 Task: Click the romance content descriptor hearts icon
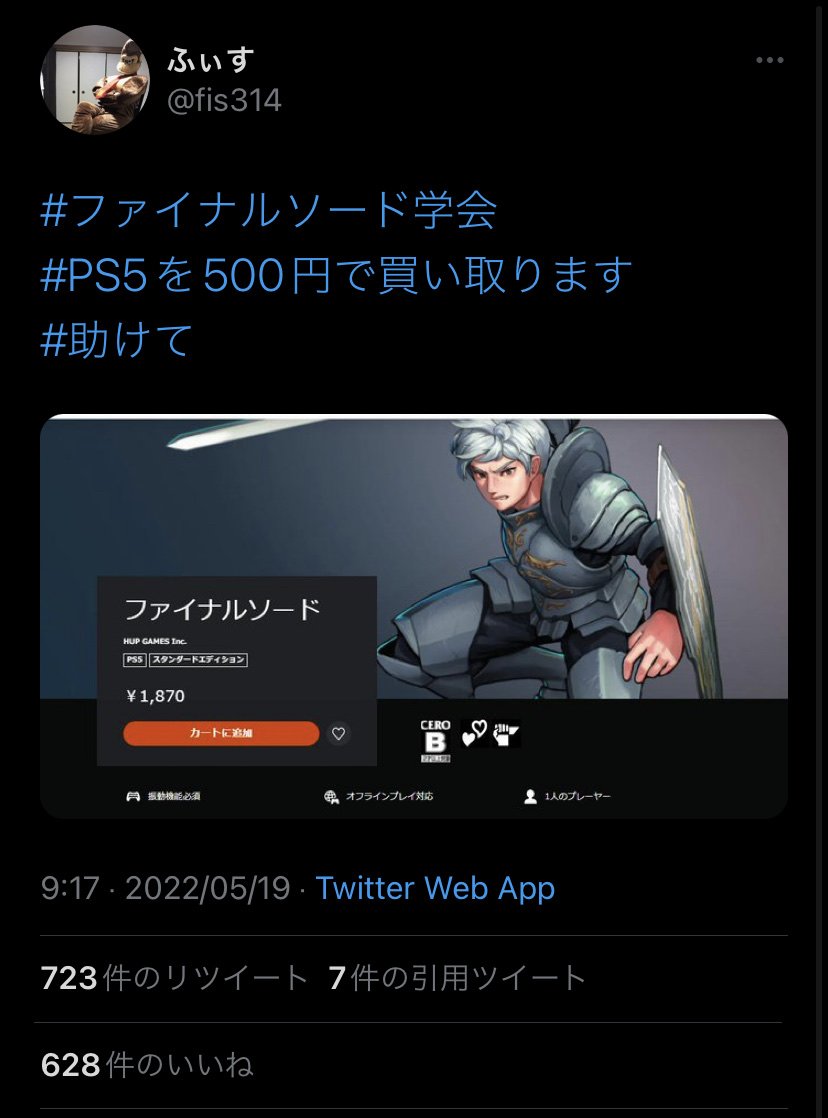pos(474,733)
